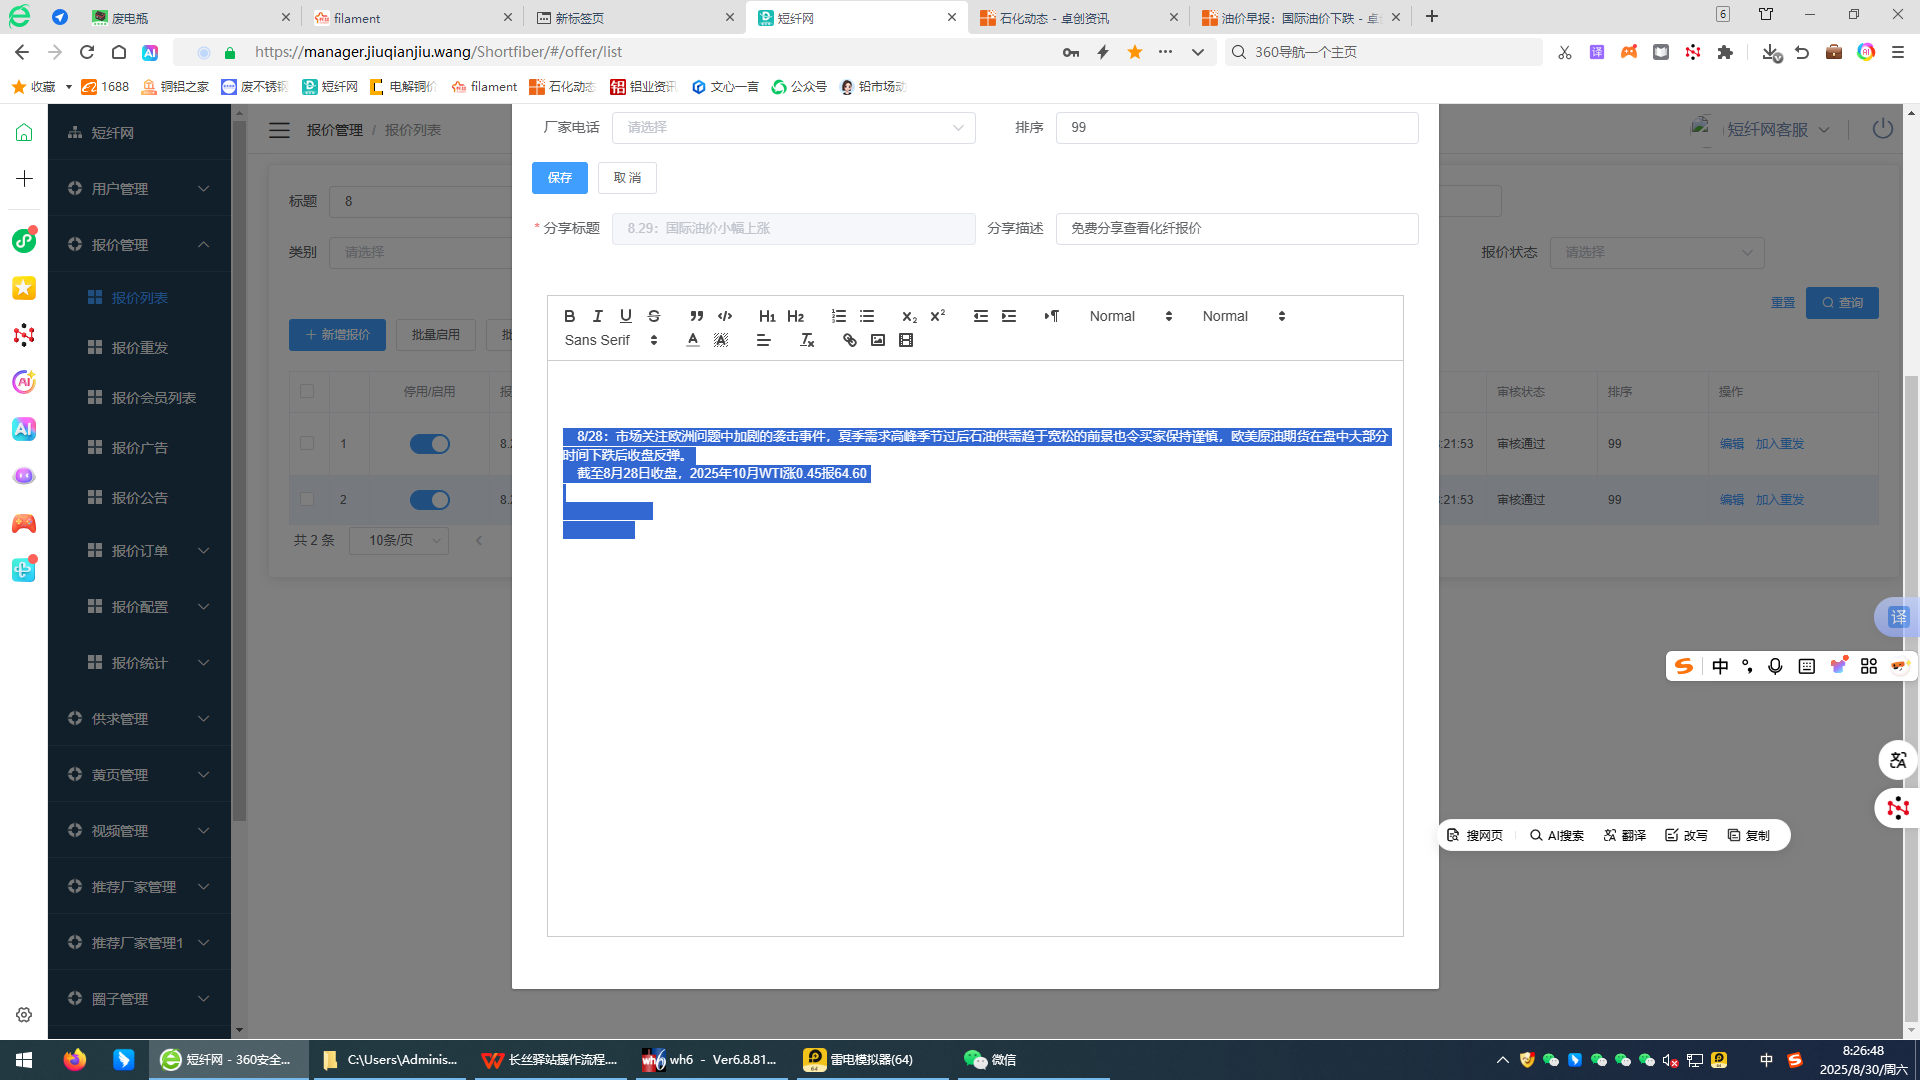Insert an image with the image icon
The image size is (1920, 1080).
(878, 340)
